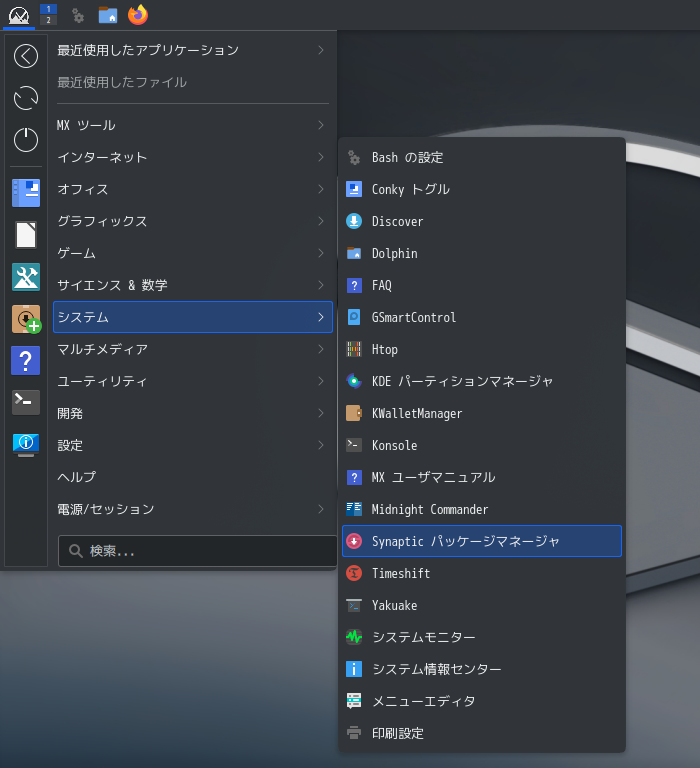Select the システム category
Viewport: 700px width, 768px height.
[x=193, y=317]
